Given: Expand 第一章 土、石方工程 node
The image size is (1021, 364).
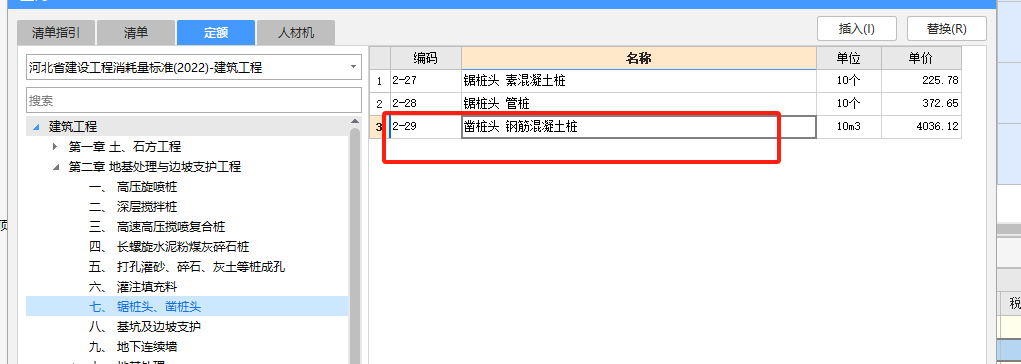Looking at the screenshot, I should pos(55,147).
